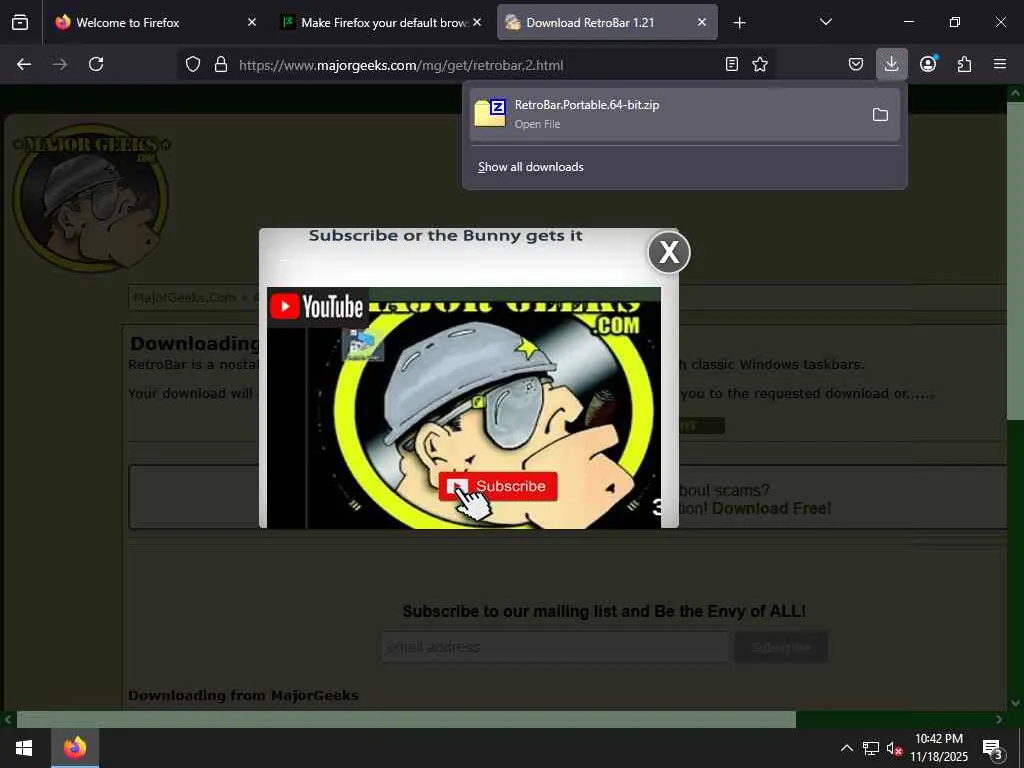Reload the current page
Image resolution: width=1024 pixels, height=768 pixels.
point(96,64)
